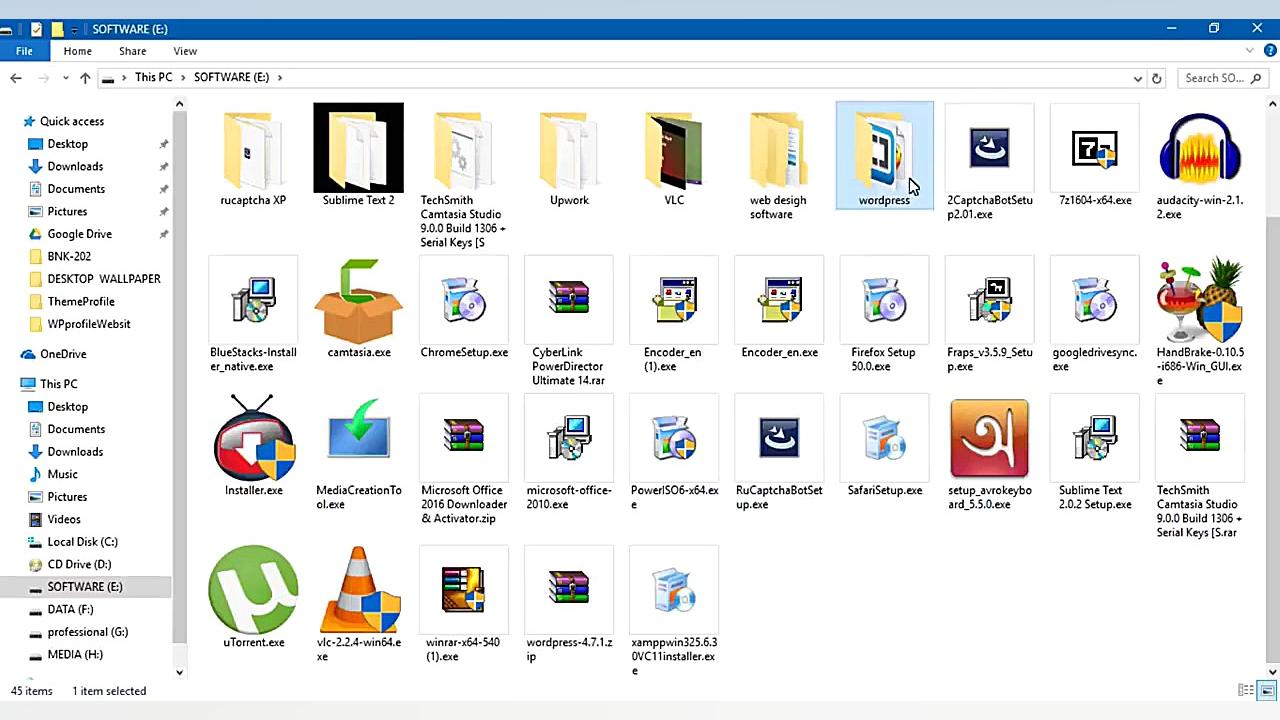Click the navigation pane scroll up arrow
The image size is (1280, 720).
point(179,104)
